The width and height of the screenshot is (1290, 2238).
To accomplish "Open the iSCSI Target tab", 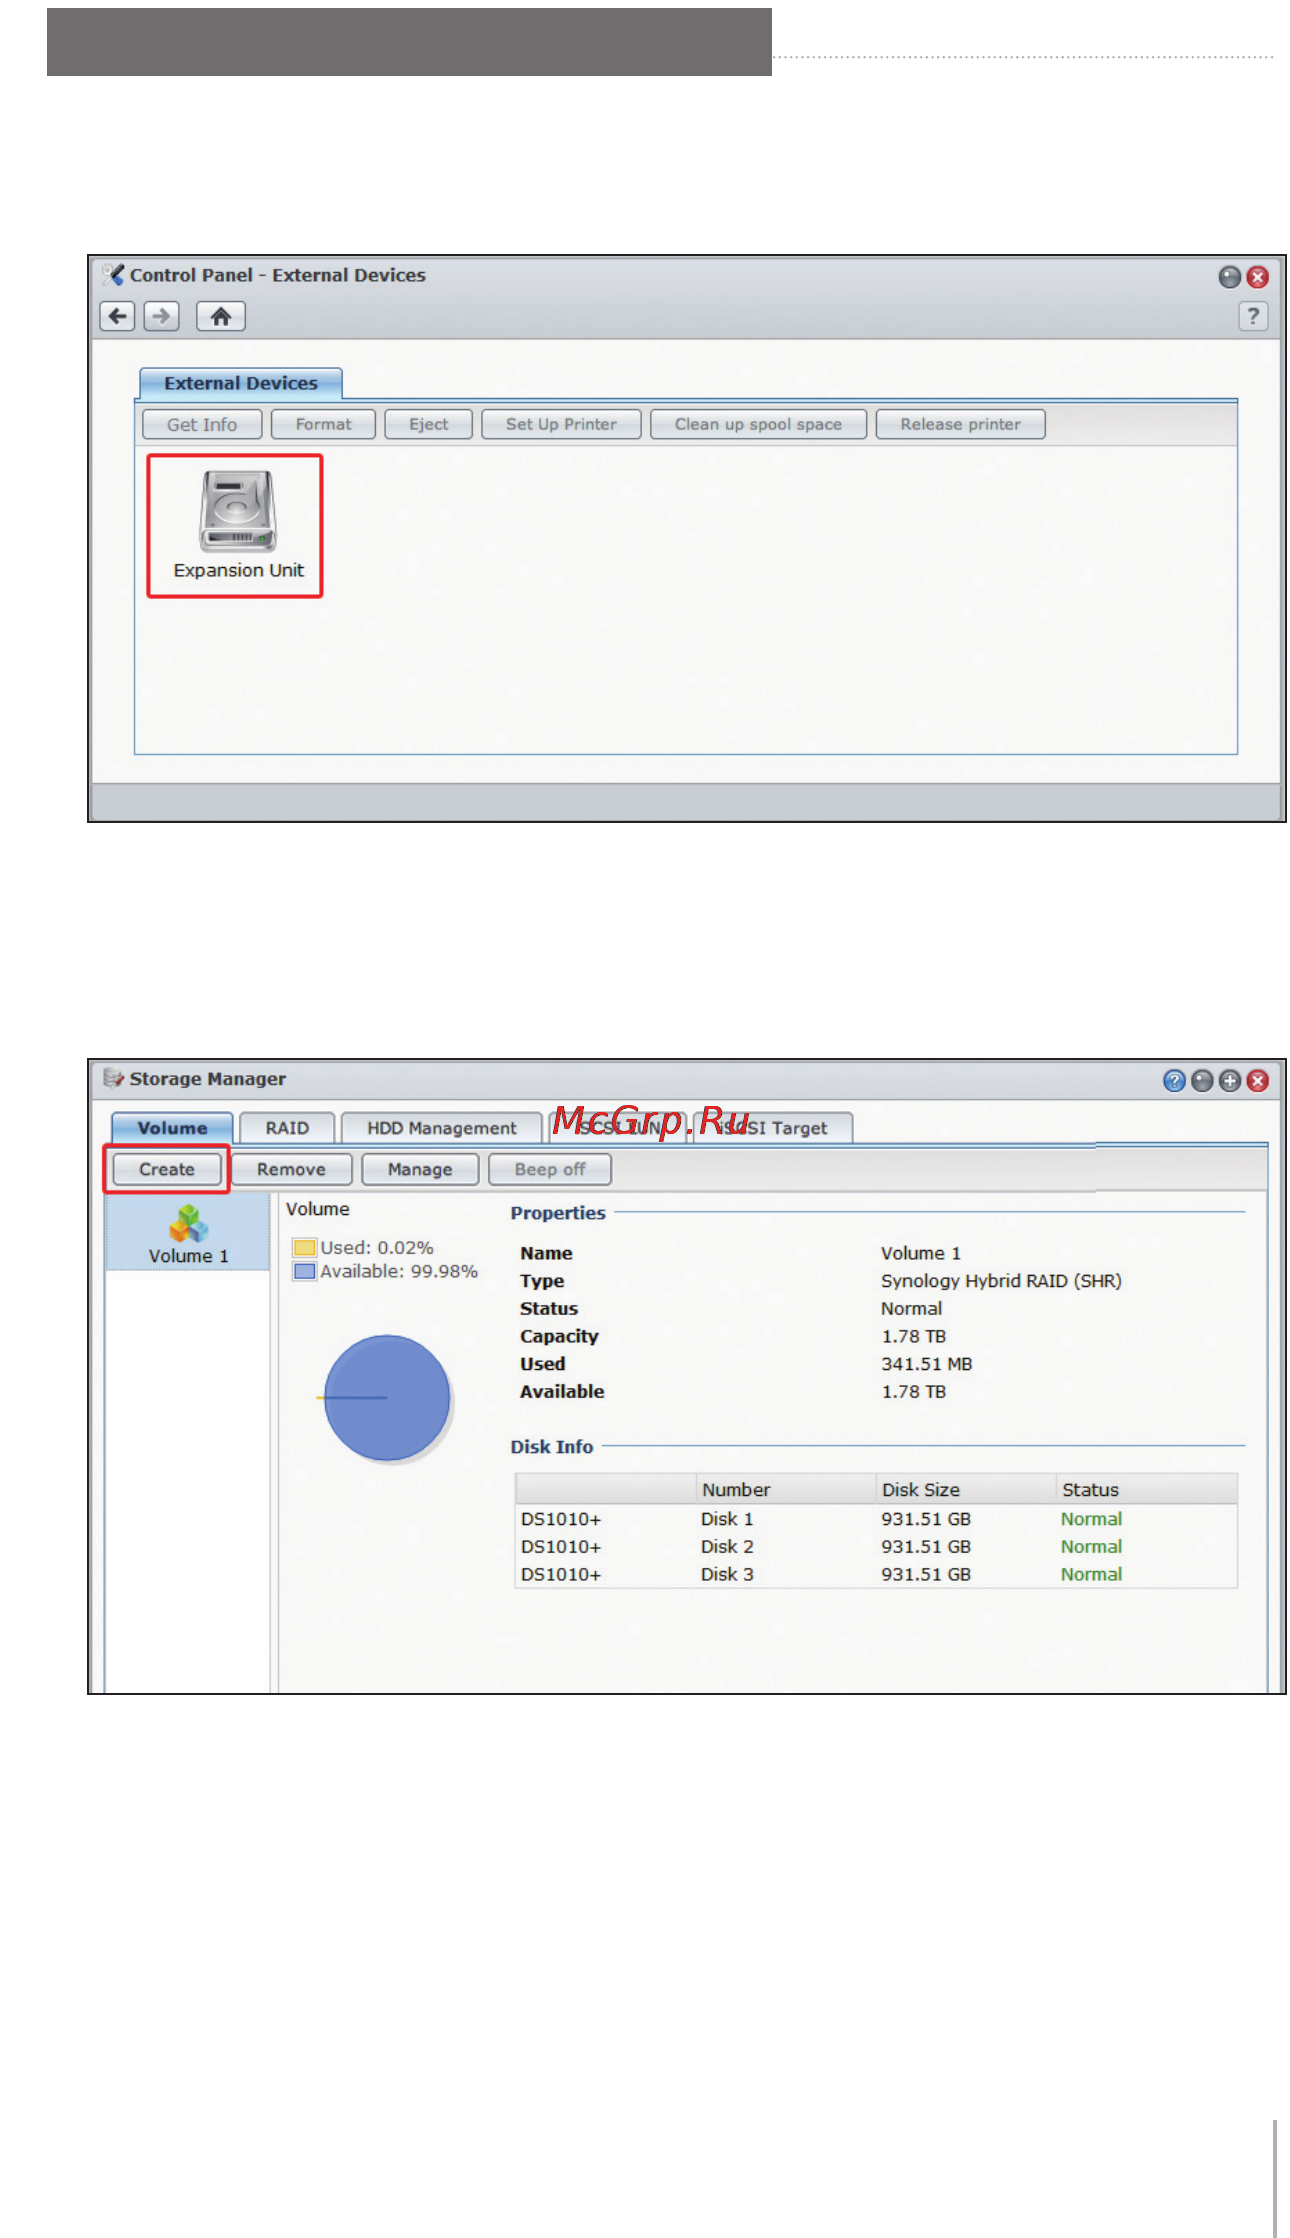I will [773, 1128].
